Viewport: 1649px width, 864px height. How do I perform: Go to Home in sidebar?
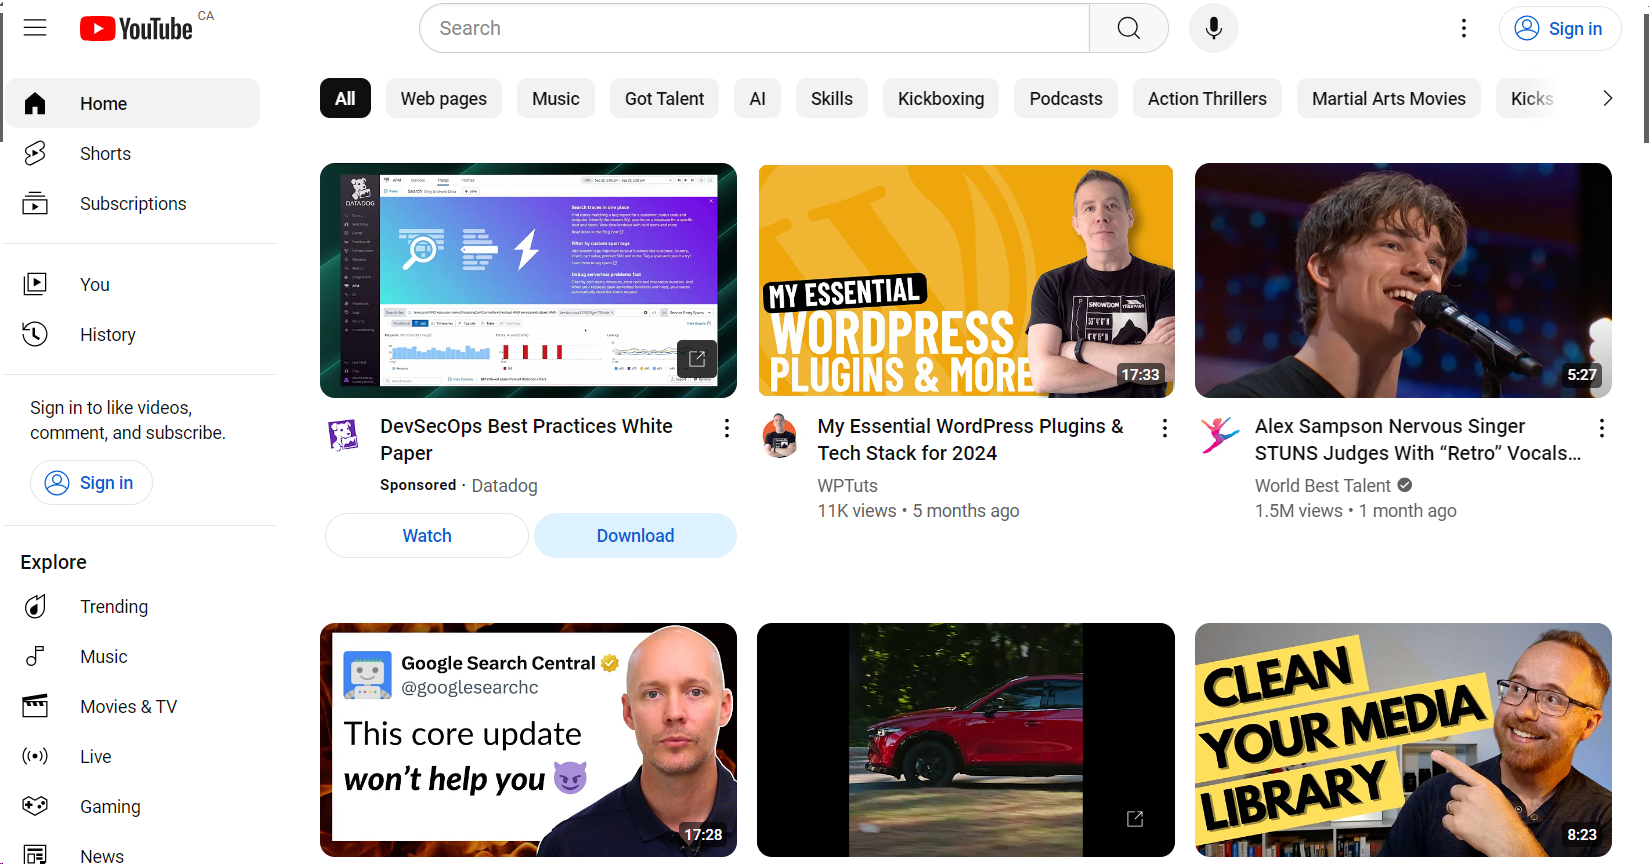(x=133, y=103)
